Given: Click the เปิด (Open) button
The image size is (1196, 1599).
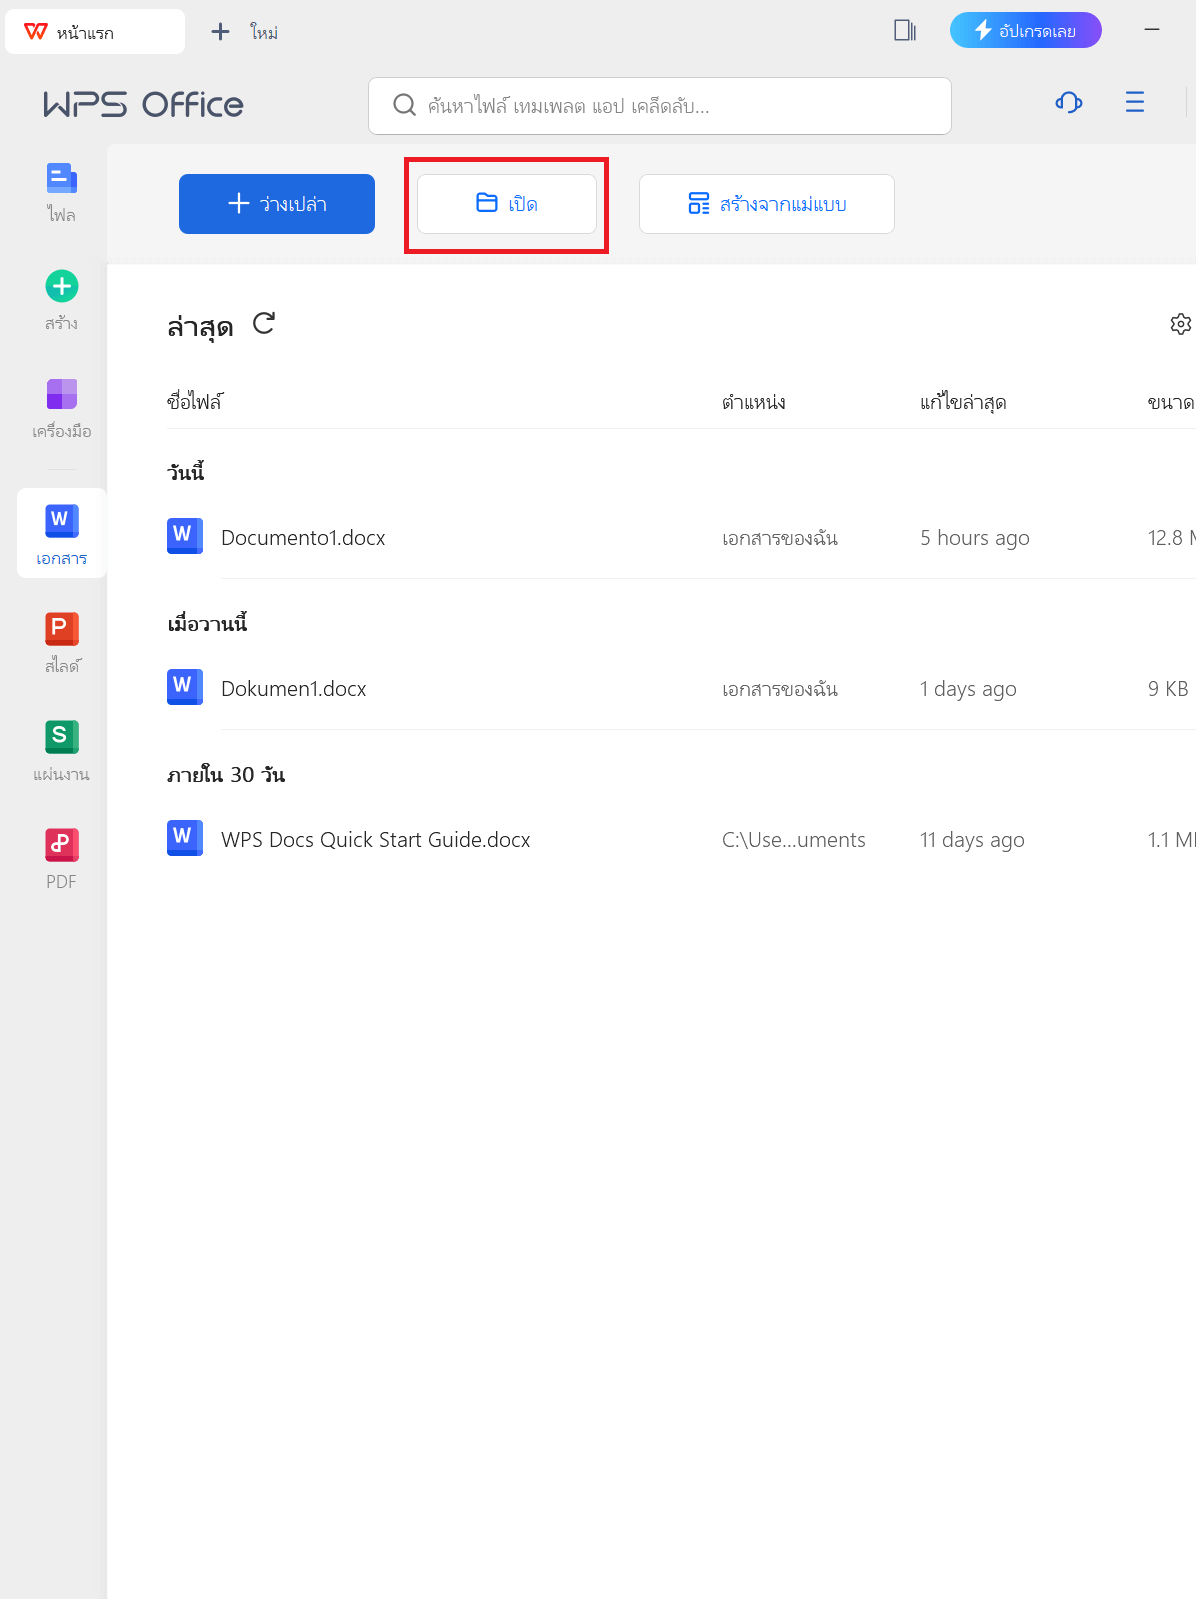Looking at the screenshot, I should [x=507, y=204].
